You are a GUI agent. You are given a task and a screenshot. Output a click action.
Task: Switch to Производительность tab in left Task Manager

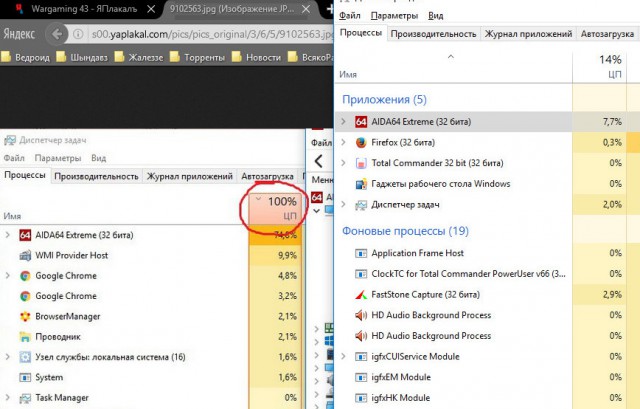[96, 176]
